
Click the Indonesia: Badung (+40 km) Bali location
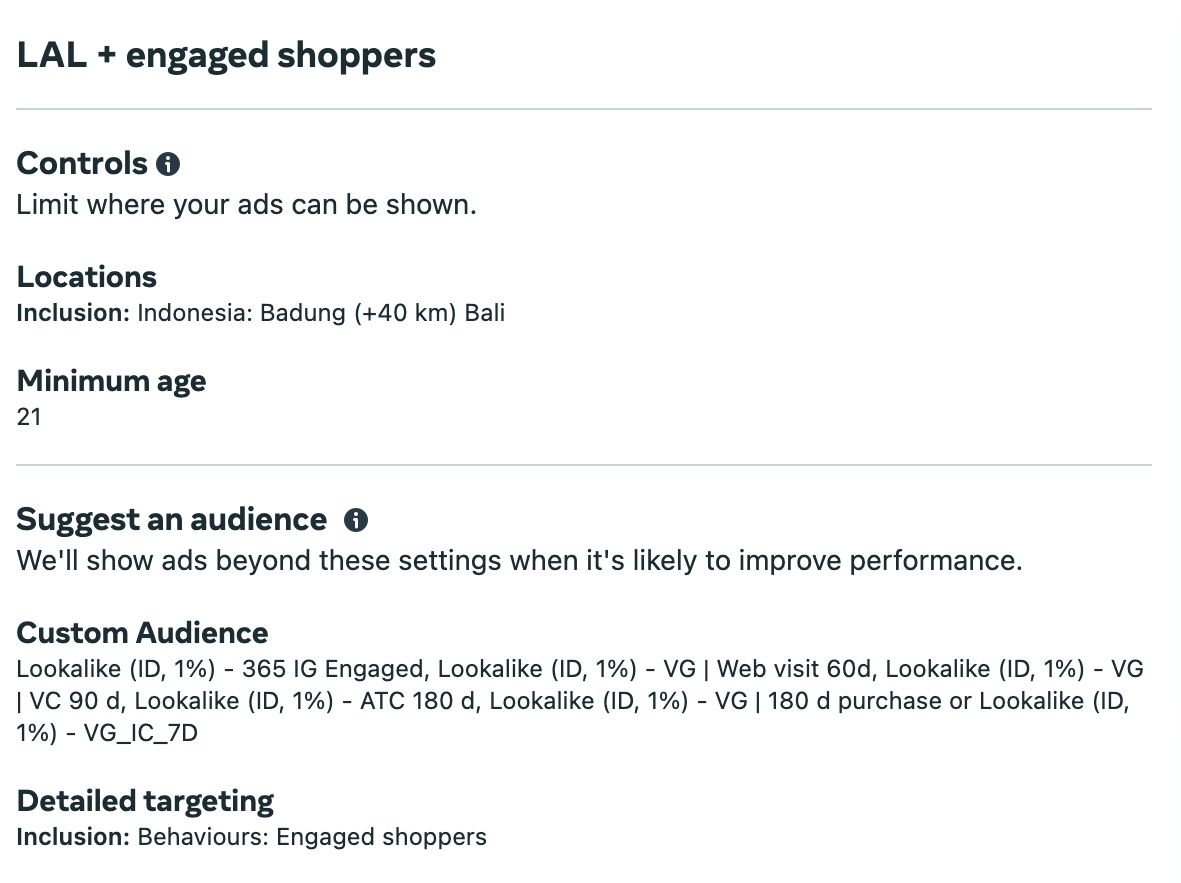click(321, 313)
